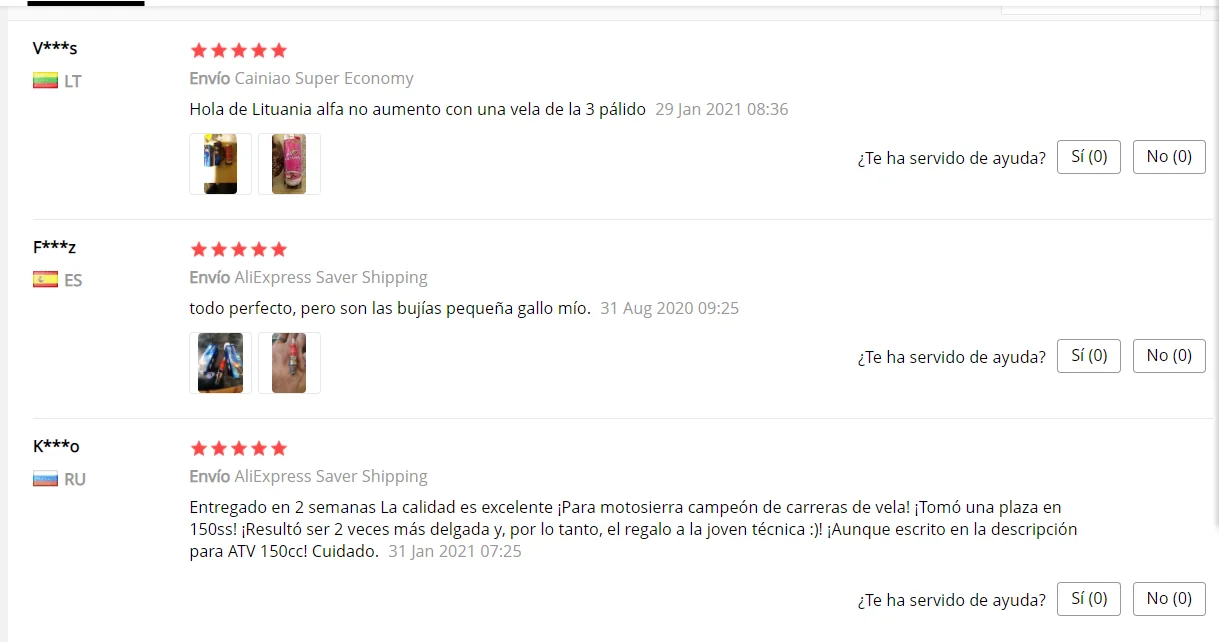Click the five-star rating on F***z review
1219x642 pixels.
(238, 249)
